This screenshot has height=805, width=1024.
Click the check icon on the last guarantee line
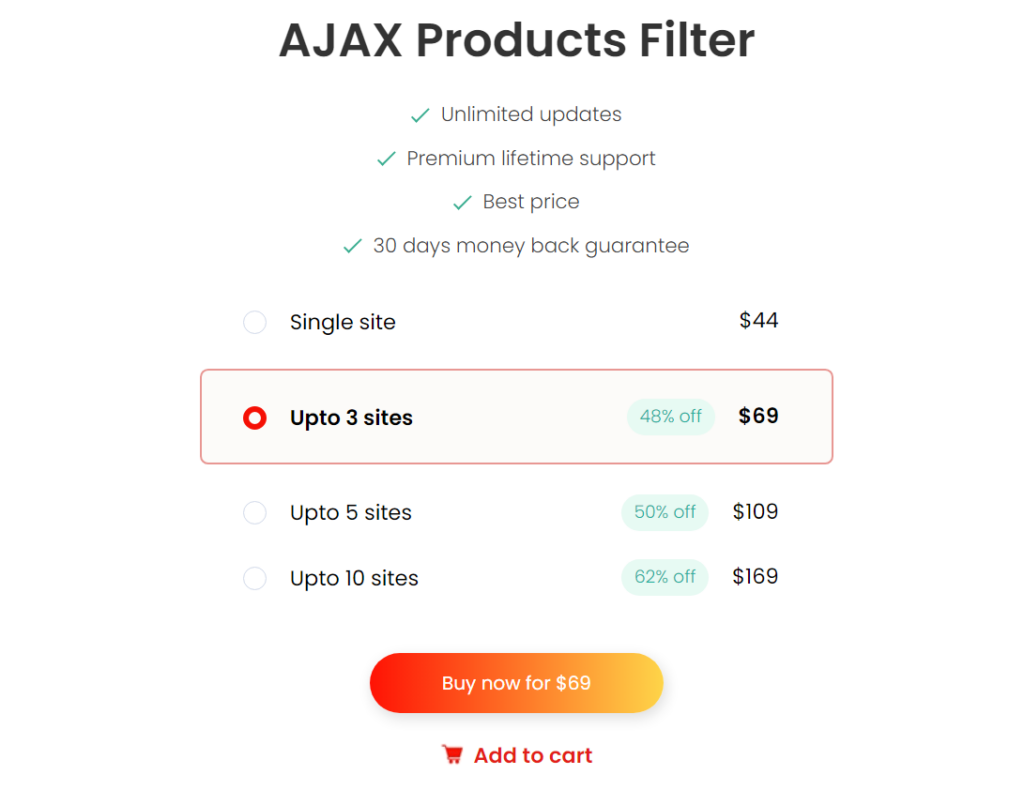point(350,246)
